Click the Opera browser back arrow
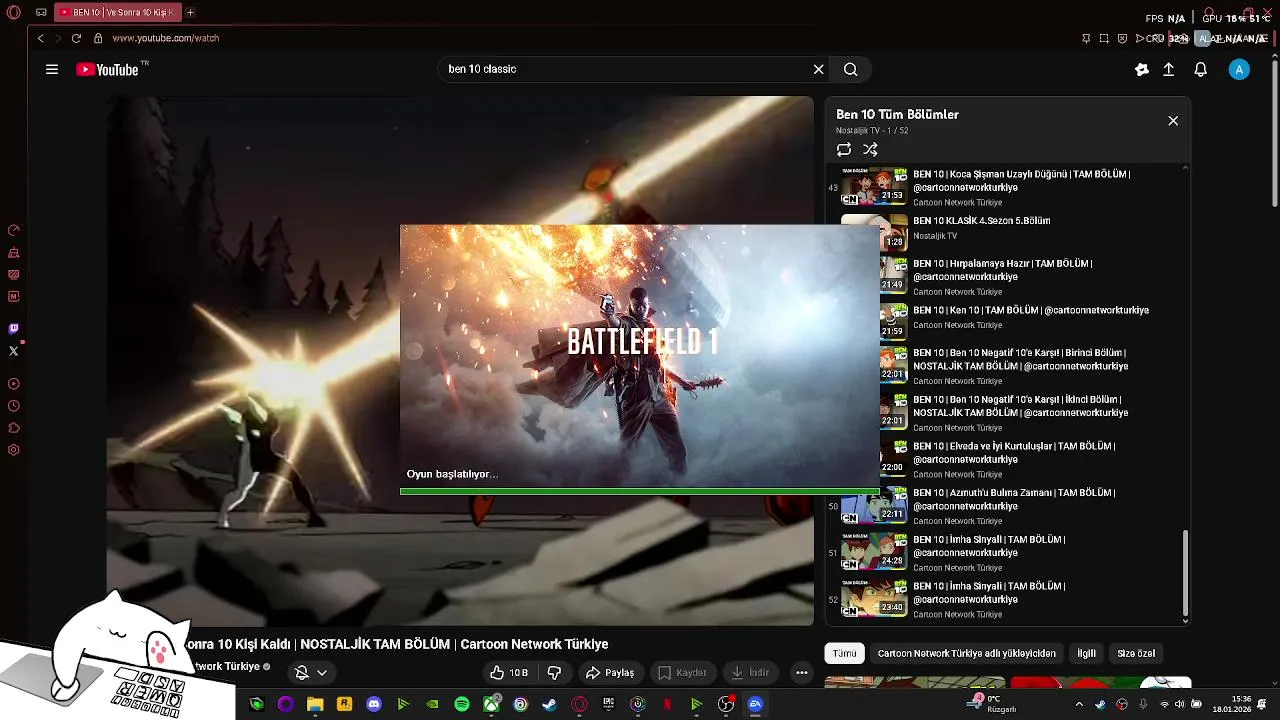Image resolution: width=1280 pixels, height=720 pixels. point(40,38)
